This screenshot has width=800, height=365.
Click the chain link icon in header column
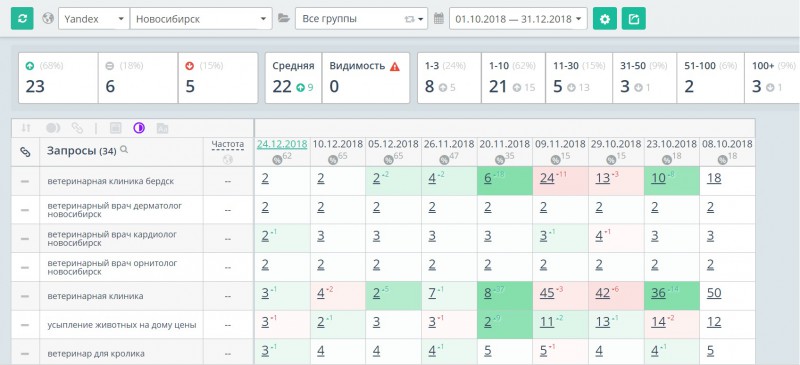(x=25, y=152)
